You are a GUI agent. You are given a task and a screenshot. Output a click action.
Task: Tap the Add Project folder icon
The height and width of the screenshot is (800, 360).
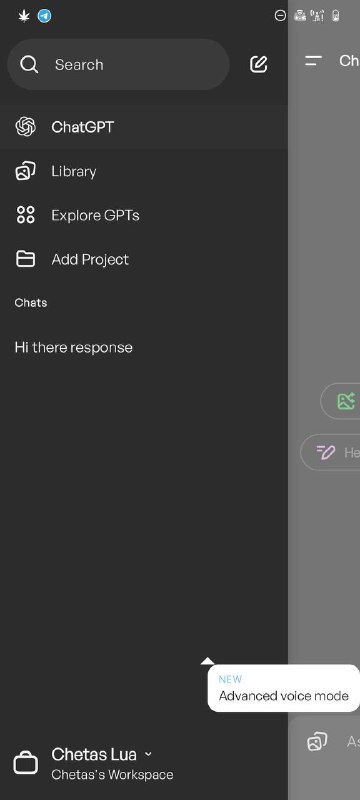click(25, 259)
